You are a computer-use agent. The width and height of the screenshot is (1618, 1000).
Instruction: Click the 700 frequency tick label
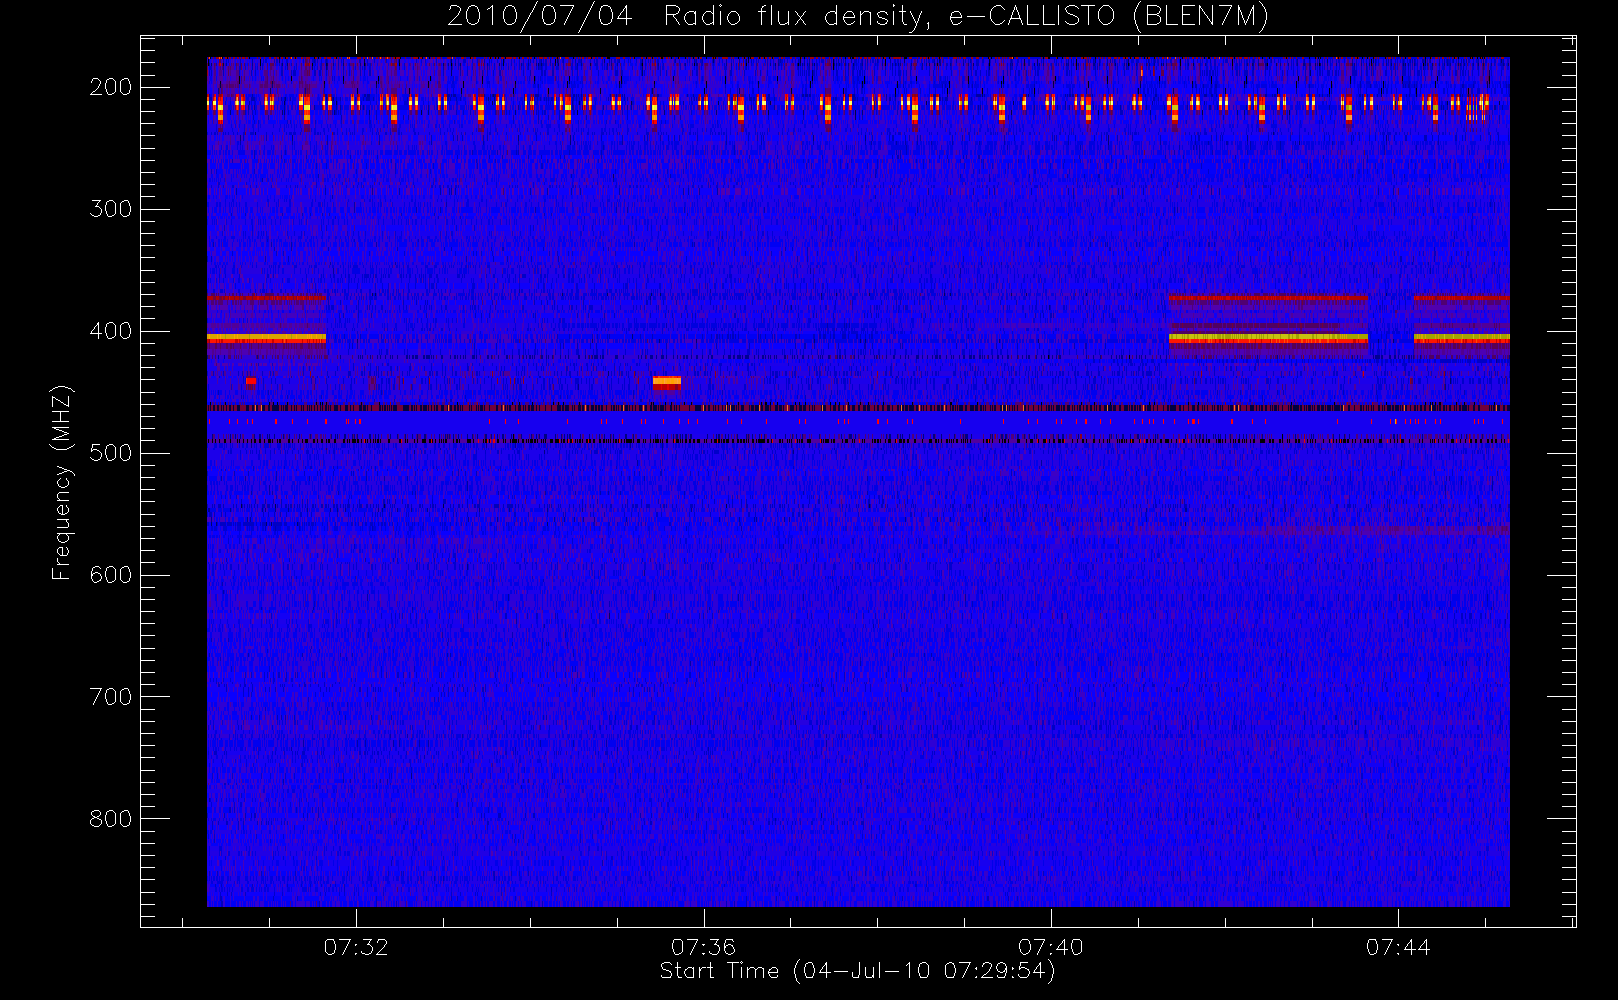click(x=111, y=697)
